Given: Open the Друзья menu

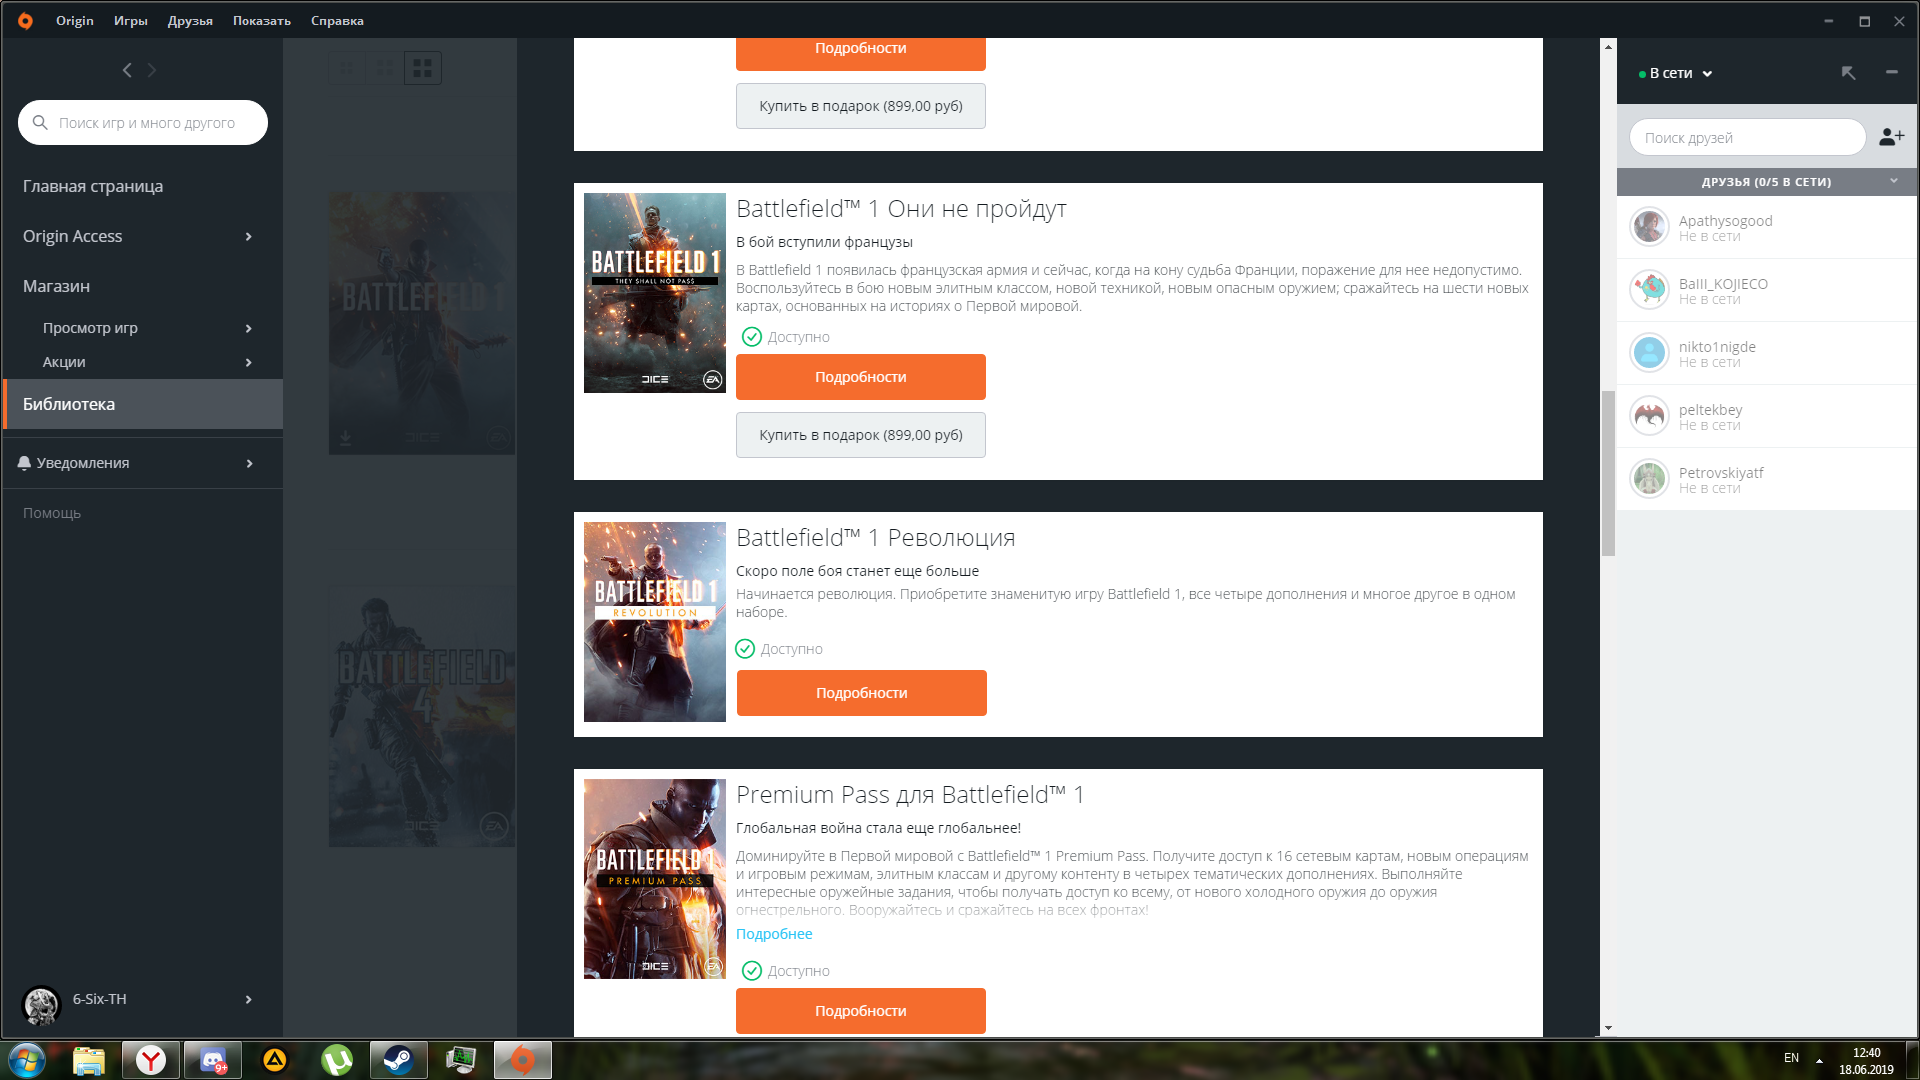Looking at the screenshot, I should click(x=190, y=20).
